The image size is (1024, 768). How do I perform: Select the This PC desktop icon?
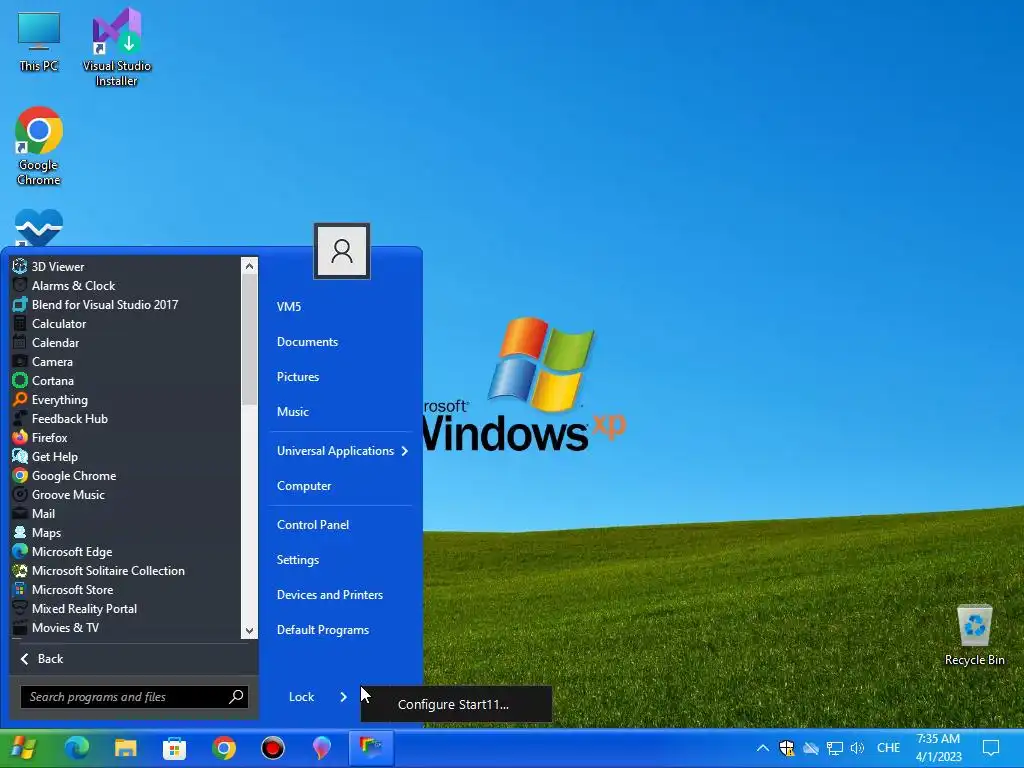tap(39, 42)
